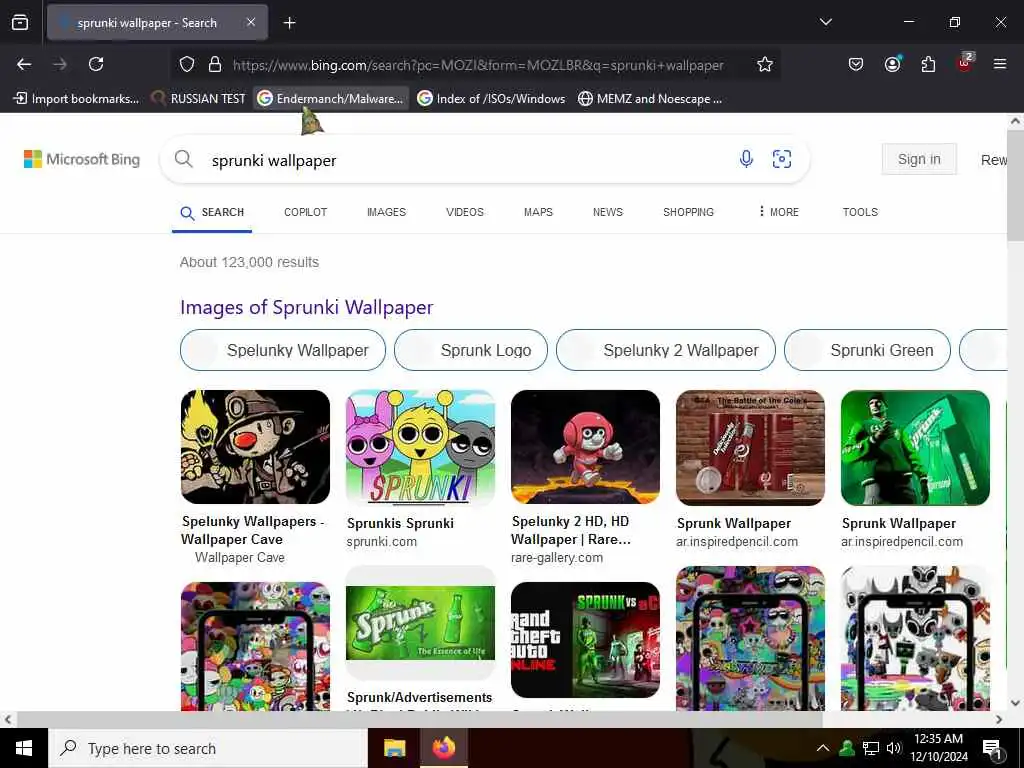This screenshot has width=1024, height=768.
Task: Choose the Sprunki Green suggestion chip
Action: click(x=867, y=350)
